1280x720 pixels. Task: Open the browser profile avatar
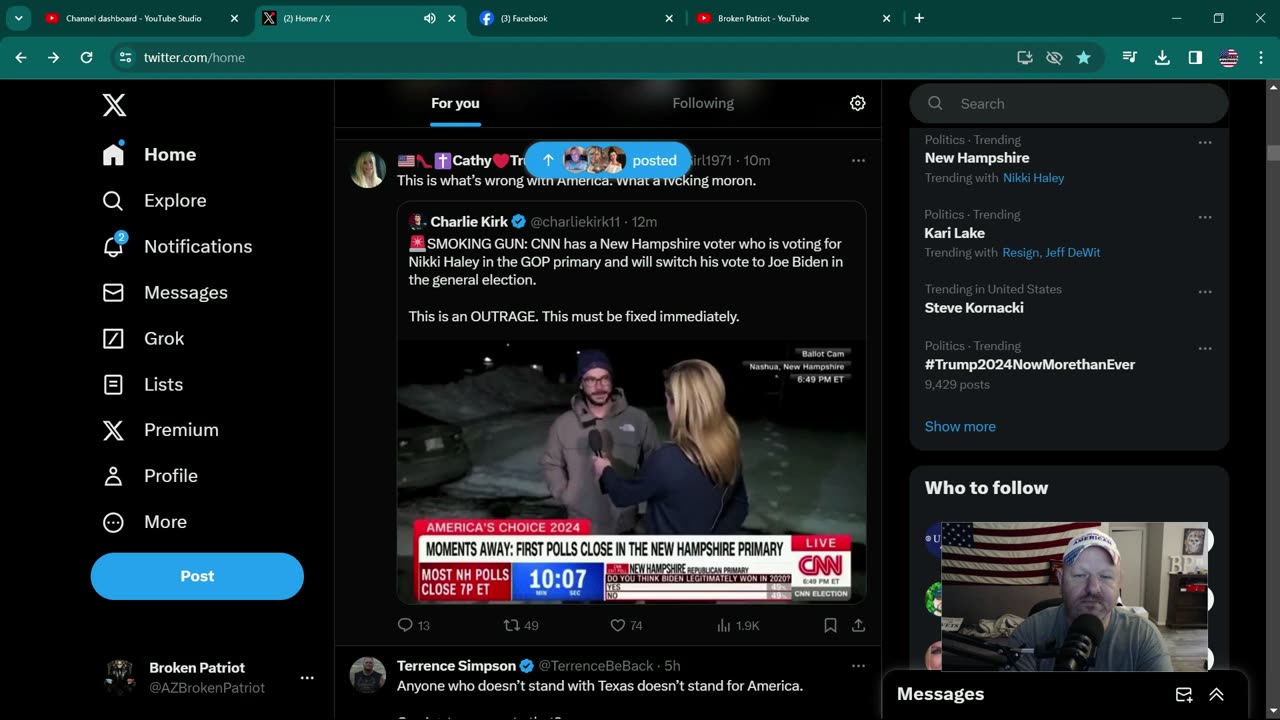pyautogui.click(x=1229, y=58)
